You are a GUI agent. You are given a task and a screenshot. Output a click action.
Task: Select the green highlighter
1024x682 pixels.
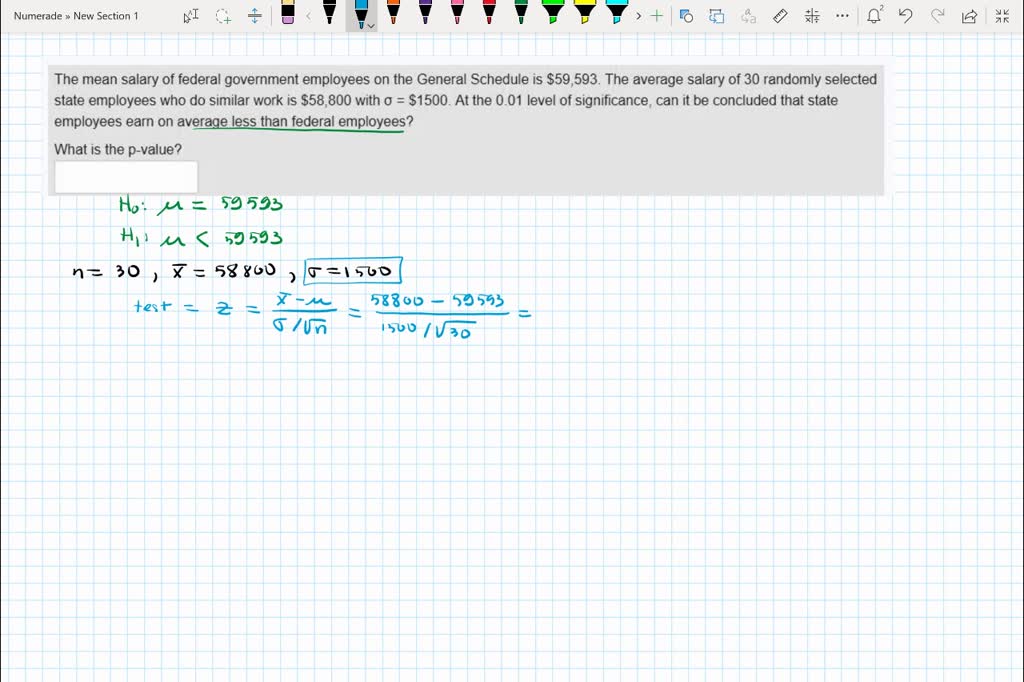pos(552,13)
